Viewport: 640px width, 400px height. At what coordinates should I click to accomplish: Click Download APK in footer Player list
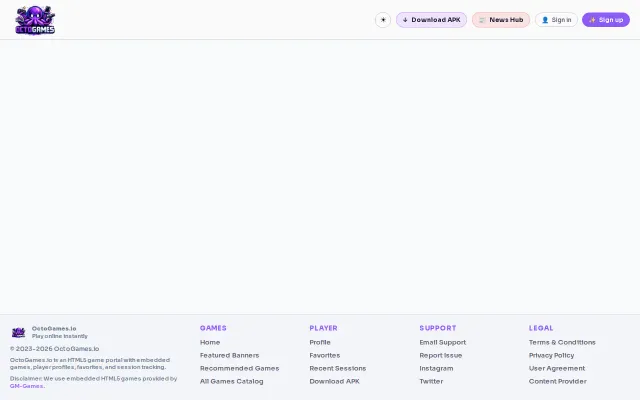(x=334, y=382)
